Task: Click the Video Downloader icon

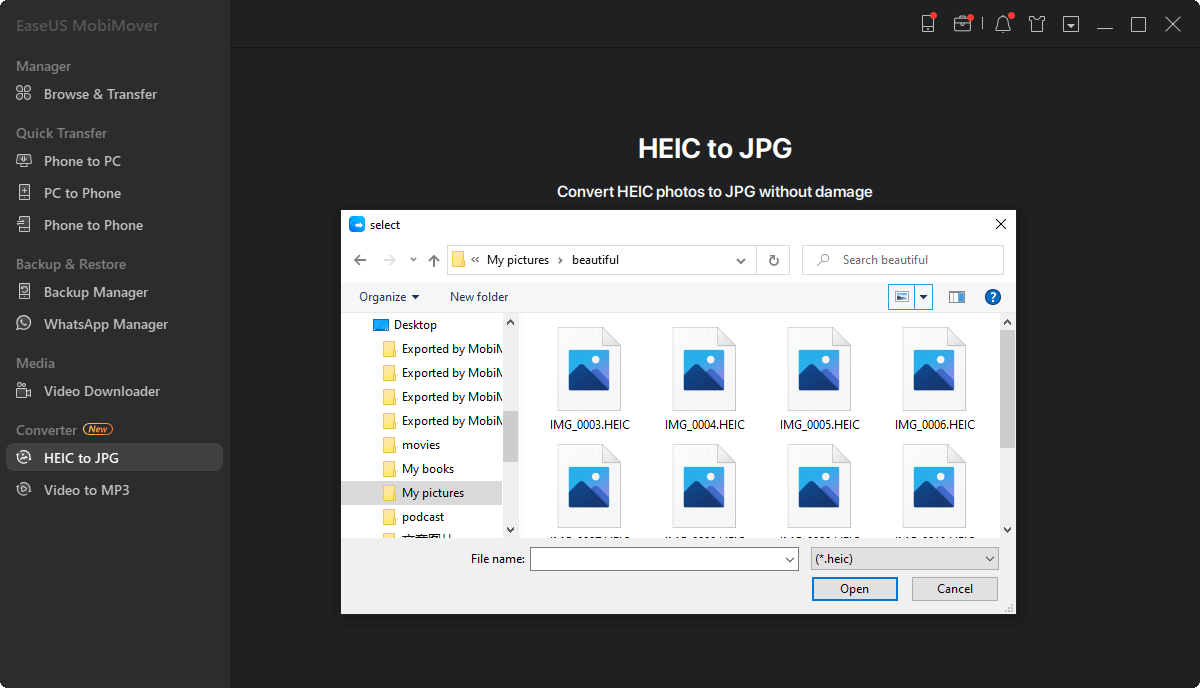Action: [24, 391]
